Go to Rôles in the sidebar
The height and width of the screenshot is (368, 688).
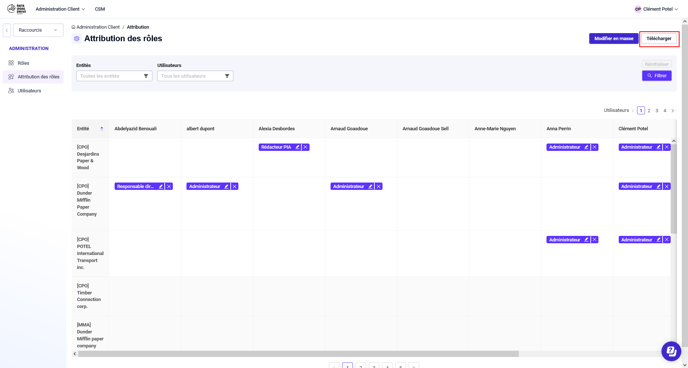tap(23, 63)
